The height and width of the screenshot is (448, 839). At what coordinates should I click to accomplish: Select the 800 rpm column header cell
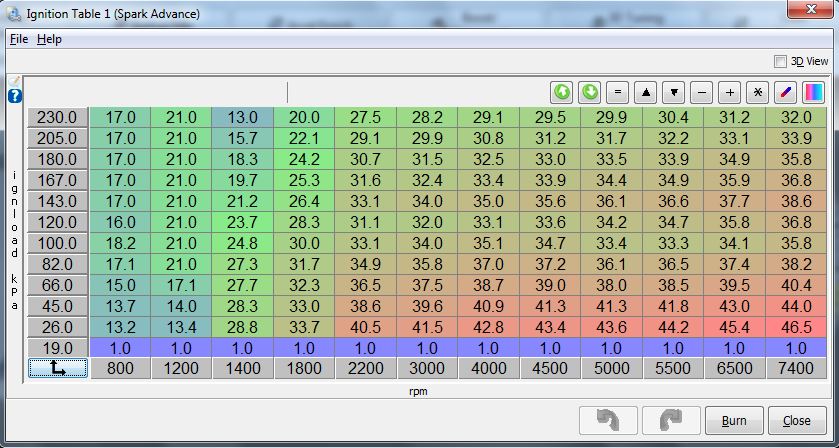tap(120, 368)
